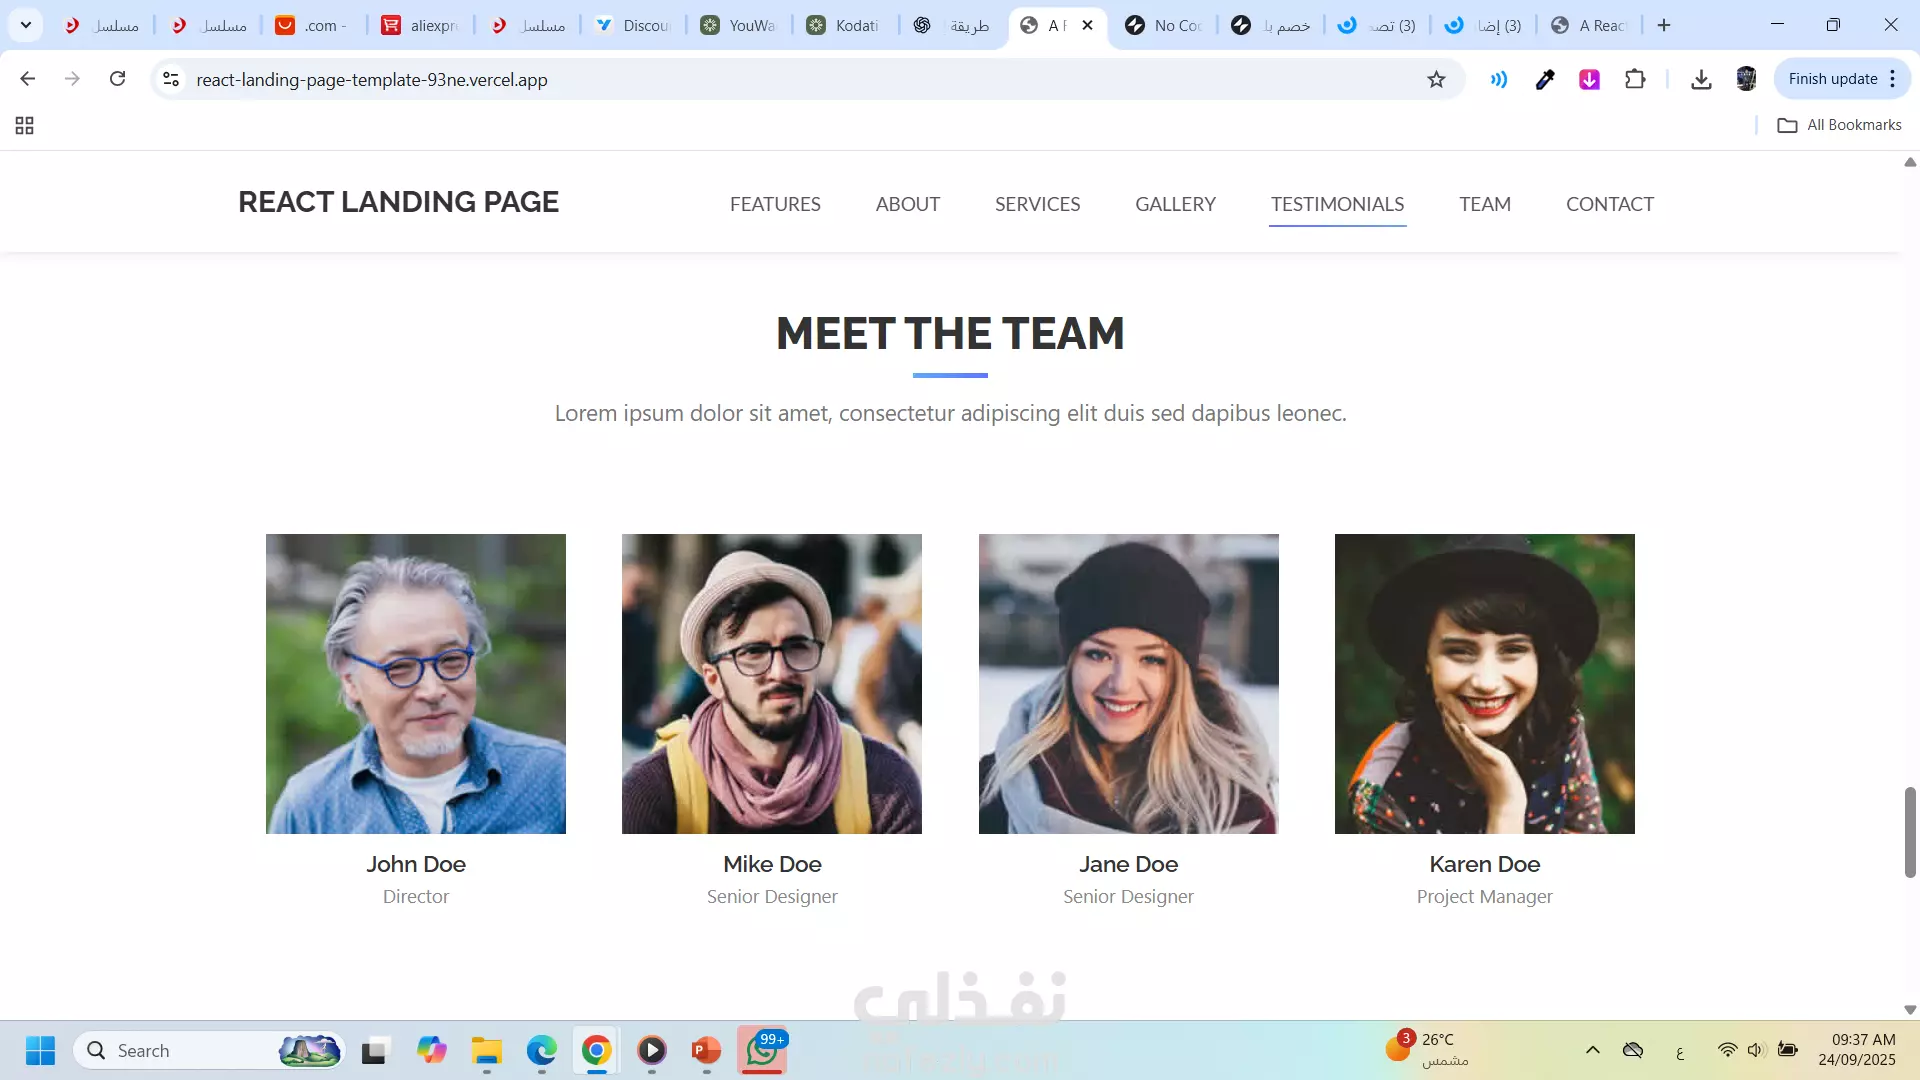Go back to previous page

pyautogui.click(x=28, y=79)
